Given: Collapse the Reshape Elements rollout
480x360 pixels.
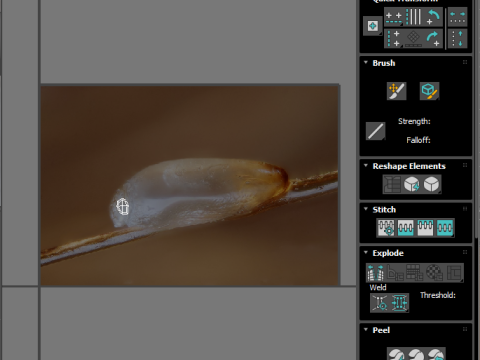Looking at the screenshot, I should pyautogui.click(x=366, y=166).
